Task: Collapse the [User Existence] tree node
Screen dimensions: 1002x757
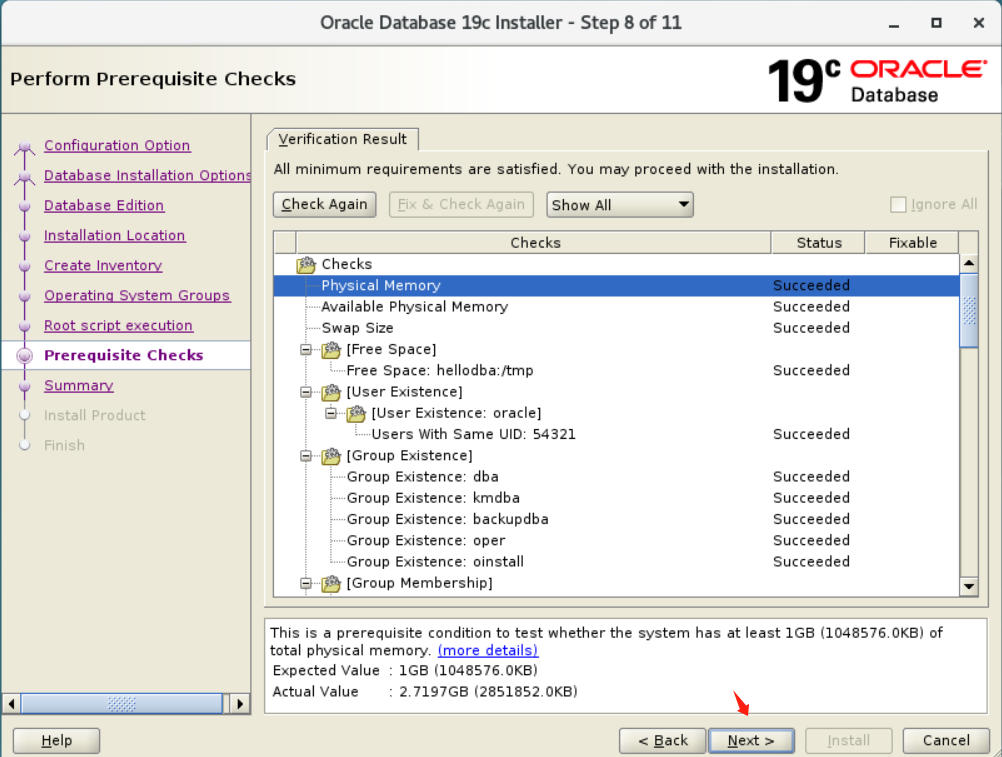Action: (306, 392)
